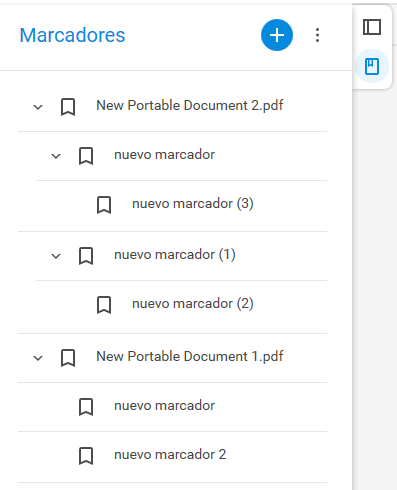The width and height of the screenshot is (397, 490).
Task: Collapse New Portable Document 1.pdf tree node
Action: pos(38,358)
